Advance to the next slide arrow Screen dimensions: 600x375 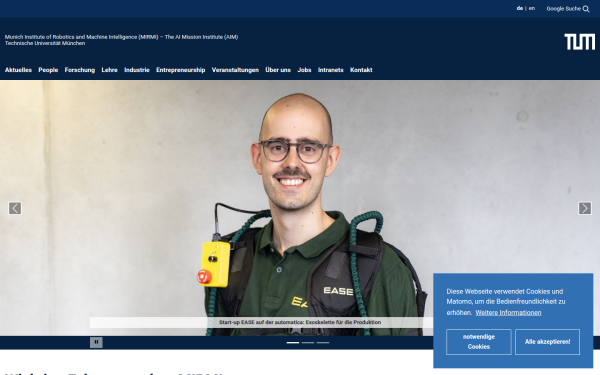(584, 208)
